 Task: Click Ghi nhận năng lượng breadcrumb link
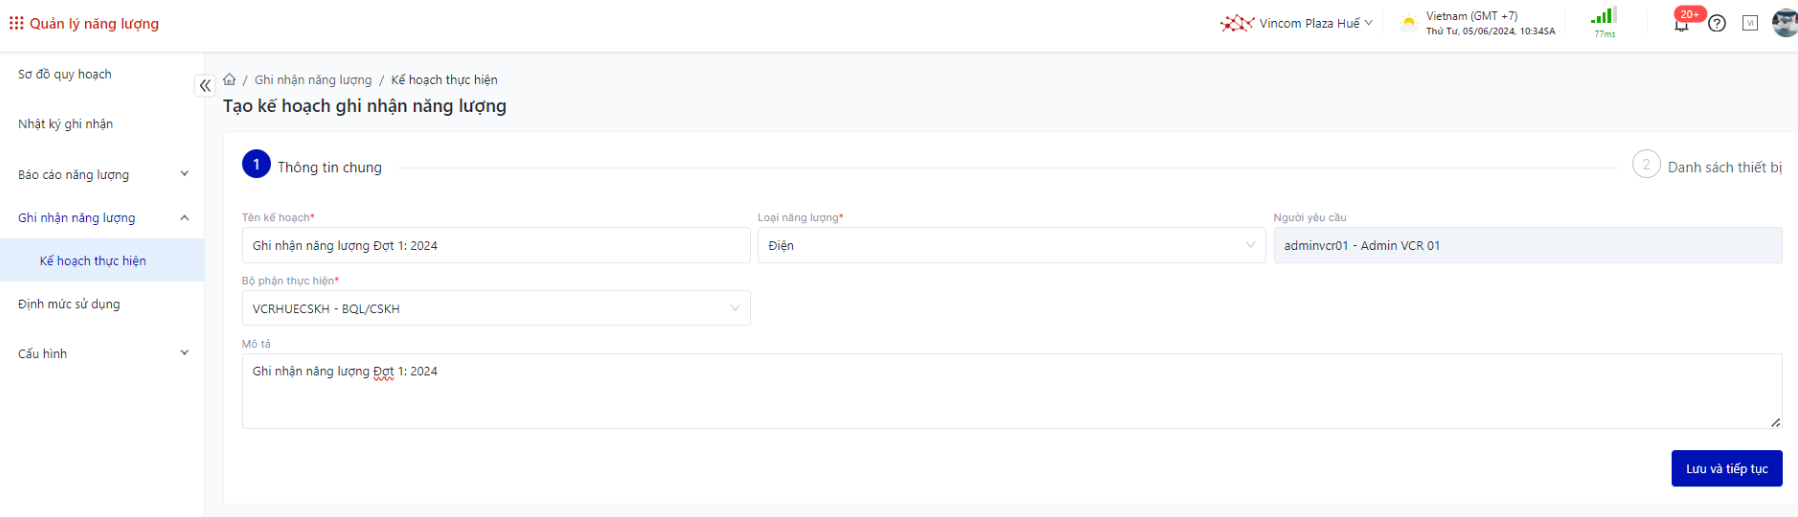pos(313,80)
